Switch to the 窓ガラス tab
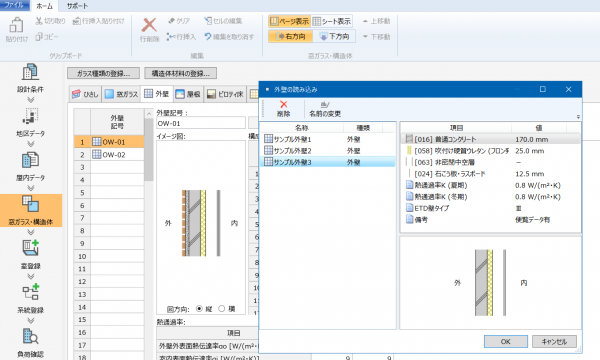Viewport: 600px width, 360px height. click(121, 94)
